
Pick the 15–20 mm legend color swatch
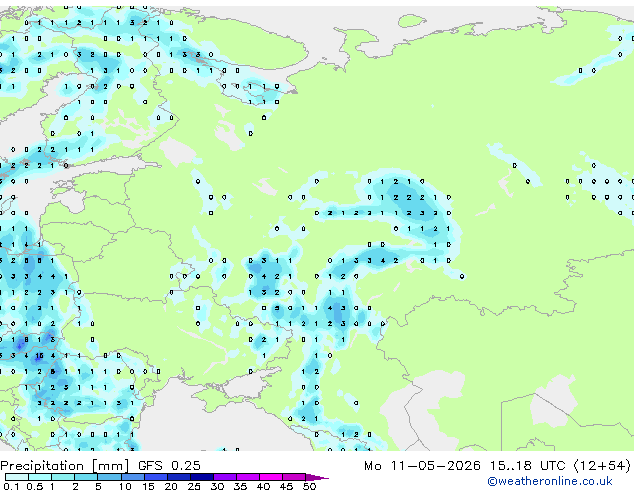pos(156,477)
